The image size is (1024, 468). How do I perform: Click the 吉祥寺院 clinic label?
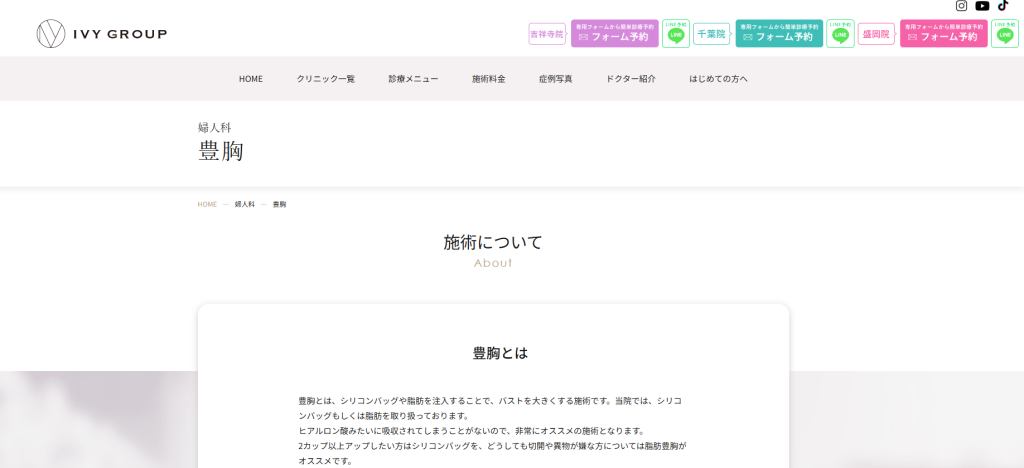[x=547, y=34]
